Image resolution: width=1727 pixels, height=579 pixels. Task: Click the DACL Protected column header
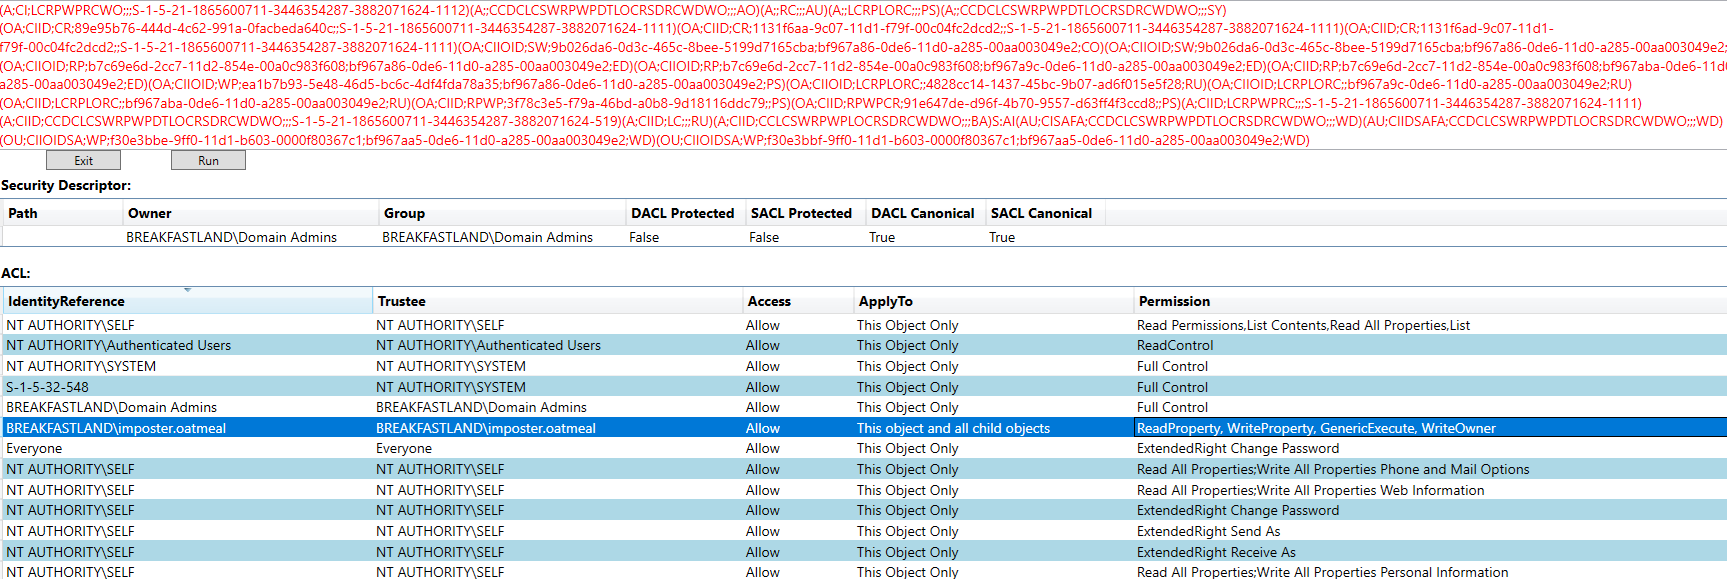click(682, 213)
